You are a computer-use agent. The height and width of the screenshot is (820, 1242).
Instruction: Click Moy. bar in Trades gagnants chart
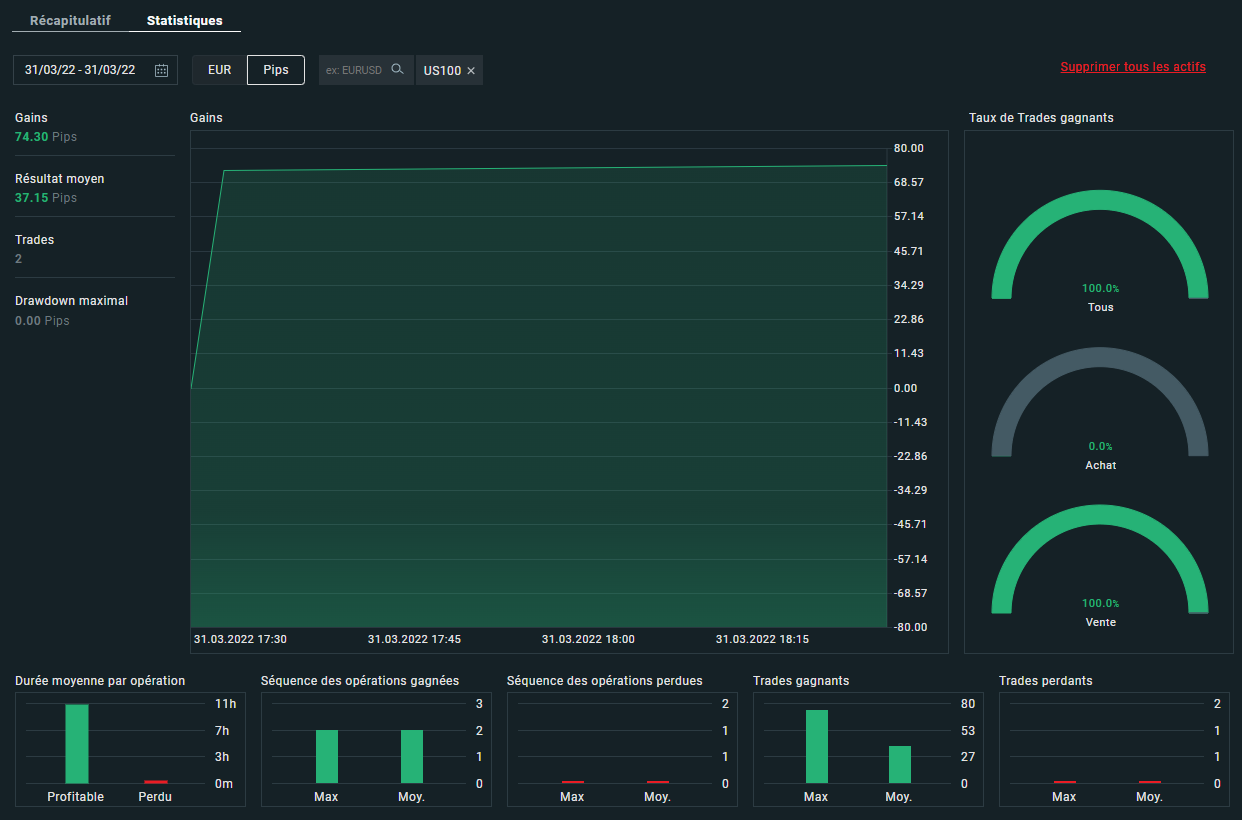click(x=900, y=764)
